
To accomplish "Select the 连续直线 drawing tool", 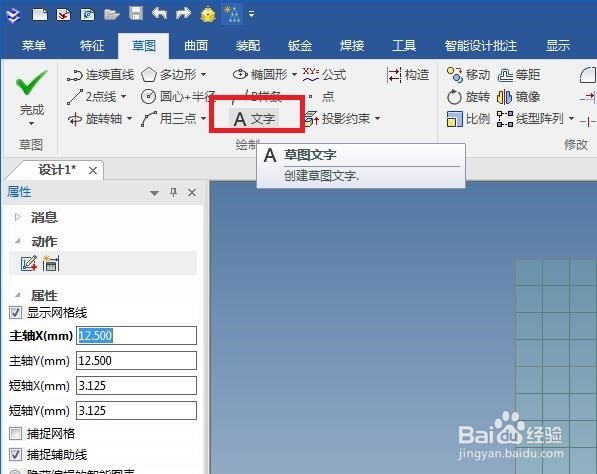I will 100,75.
